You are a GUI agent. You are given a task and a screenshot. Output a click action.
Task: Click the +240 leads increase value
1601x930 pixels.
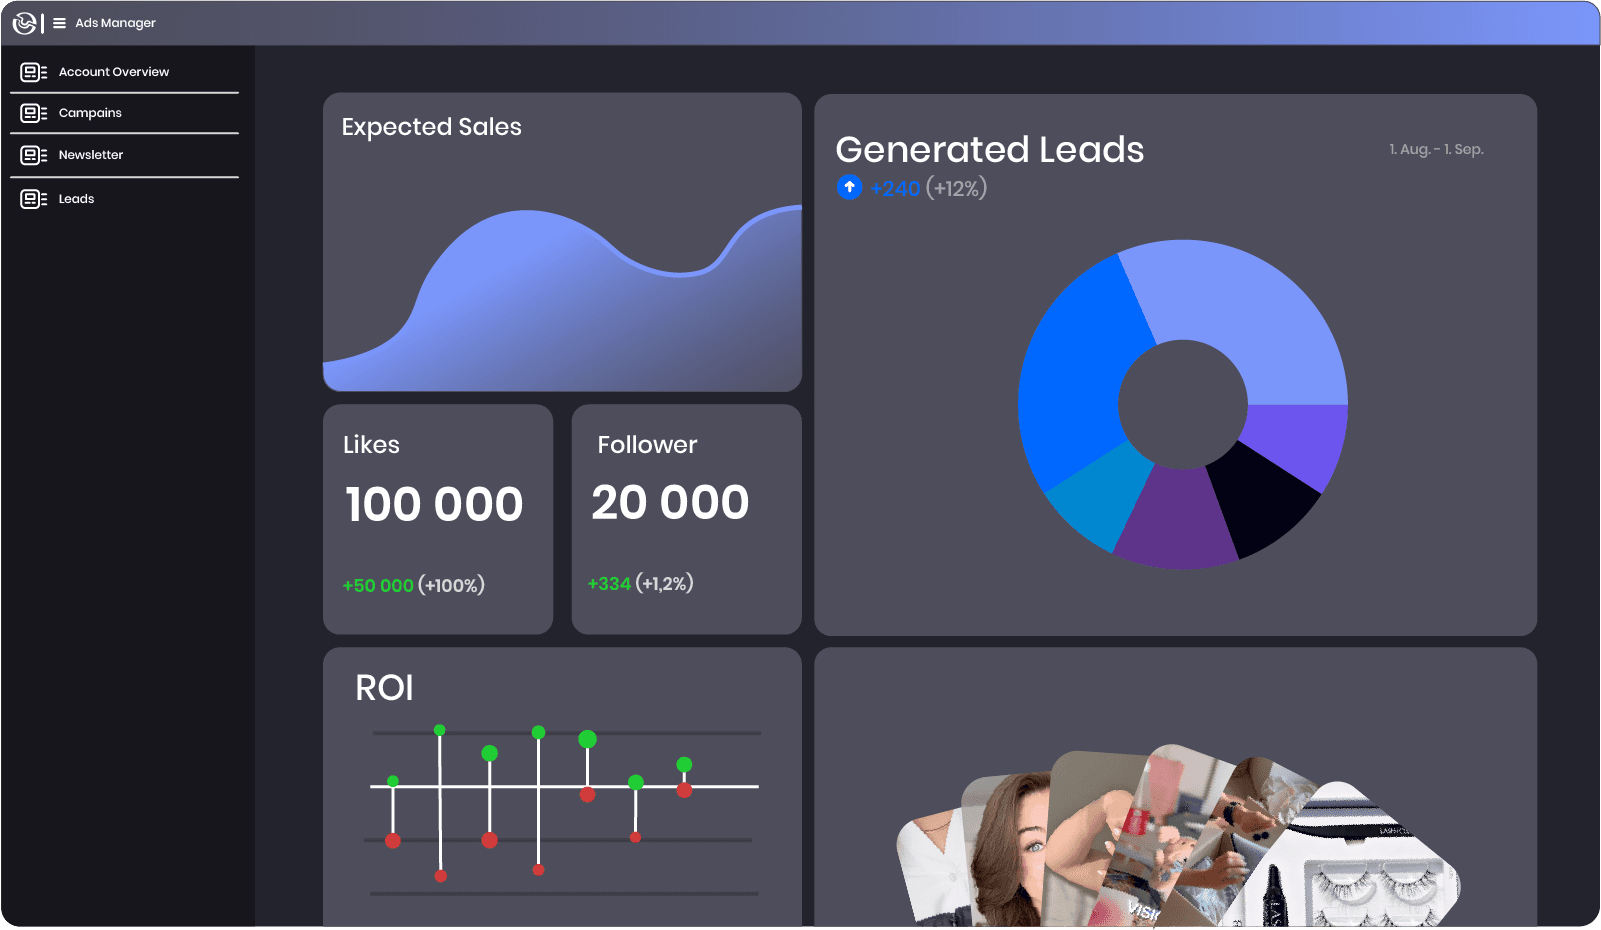click(895, 188)
